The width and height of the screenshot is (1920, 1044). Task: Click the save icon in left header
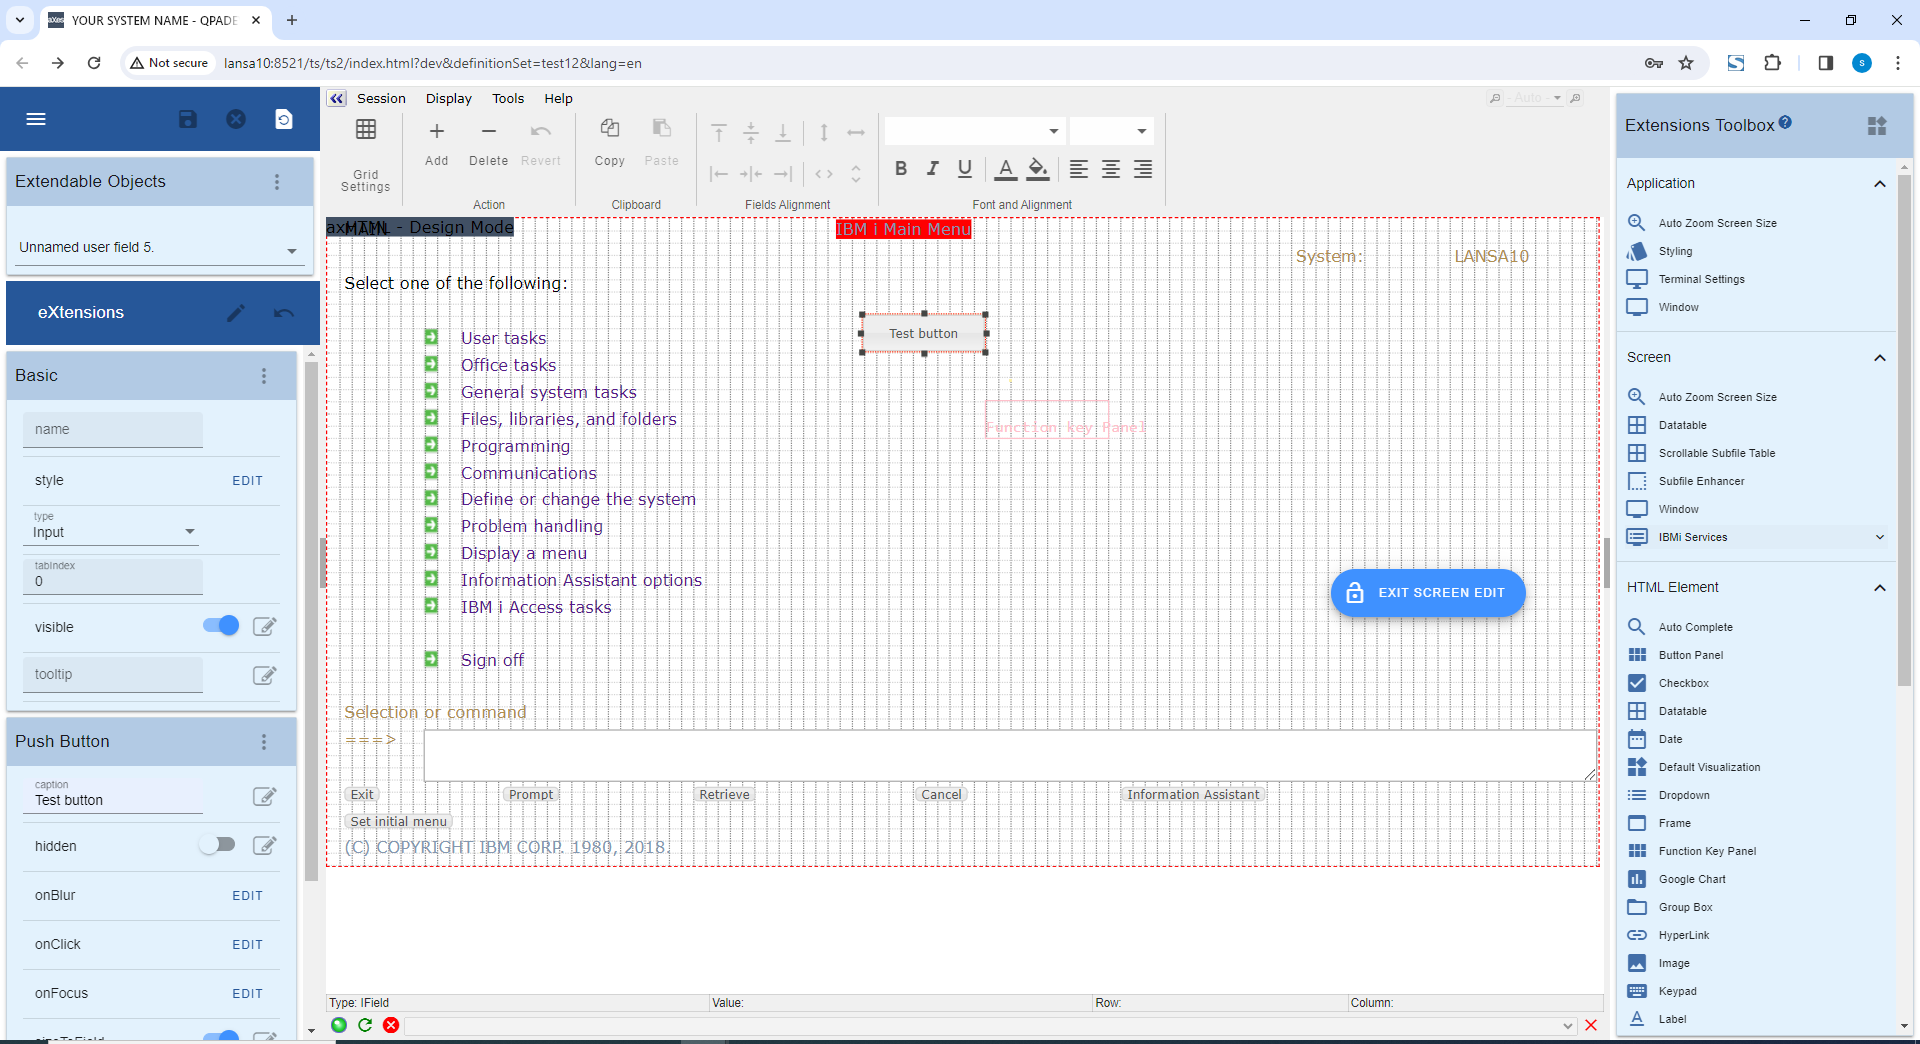pos(187,119)
